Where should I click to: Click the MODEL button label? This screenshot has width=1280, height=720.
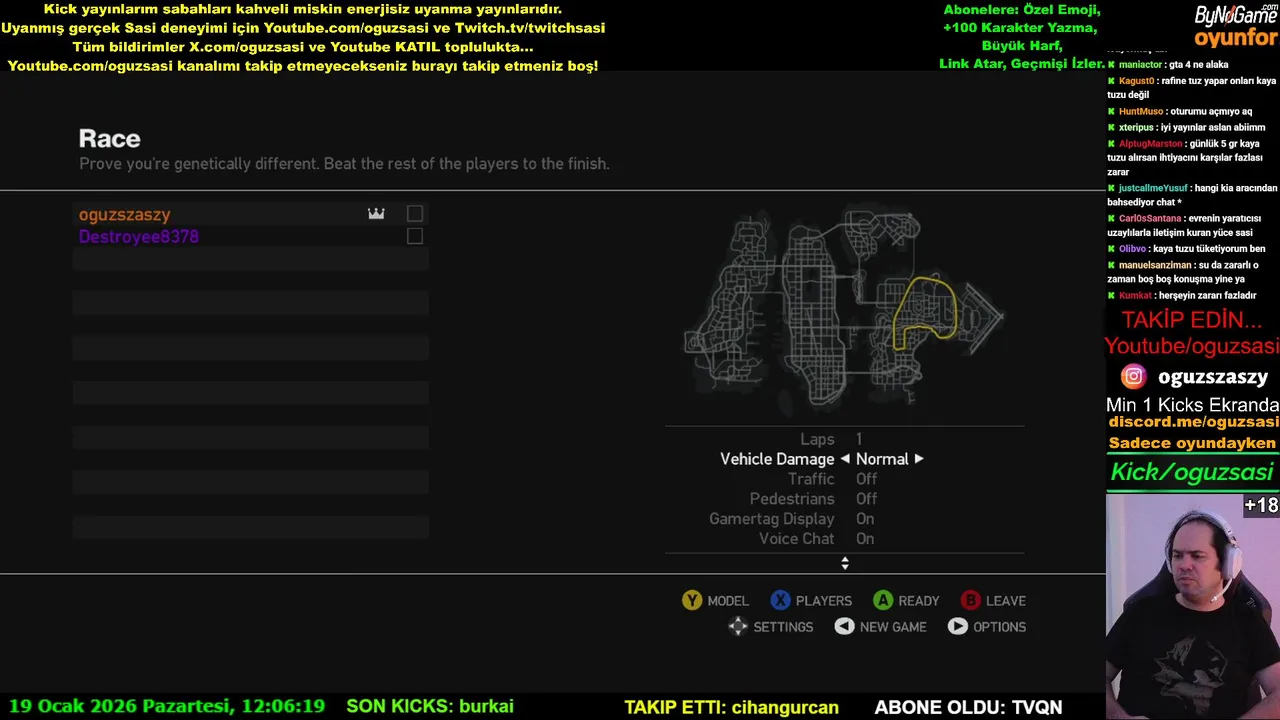[x=728, y=601]
